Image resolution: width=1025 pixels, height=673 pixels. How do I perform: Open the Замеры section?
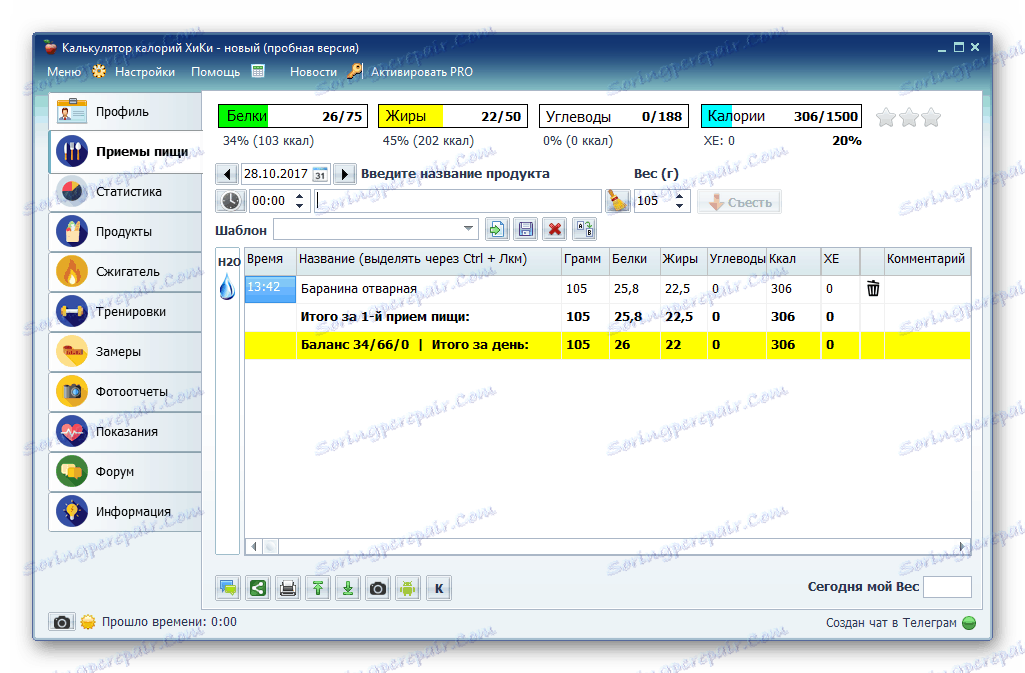point(125,352)
